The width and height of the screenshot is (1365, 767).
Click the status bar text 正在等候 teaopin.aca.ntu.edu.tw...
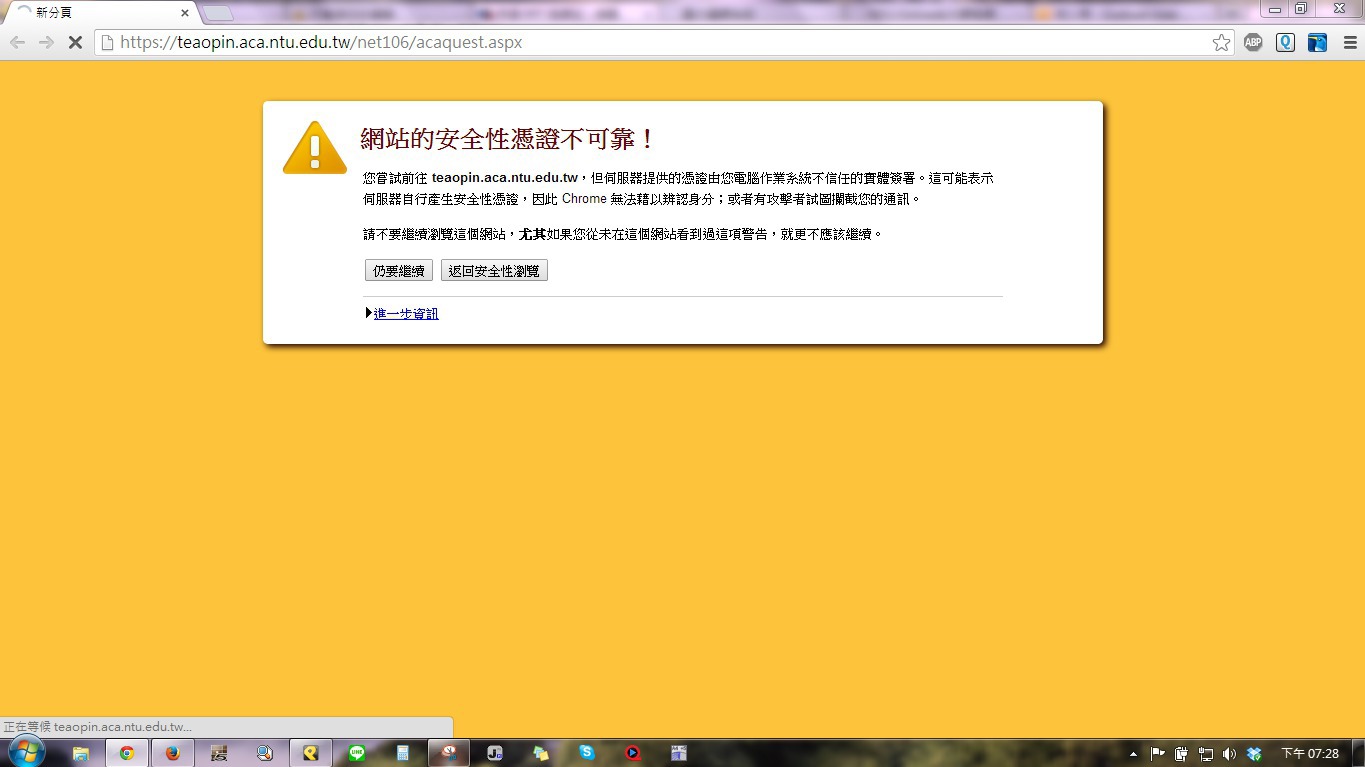click(98, 727)
